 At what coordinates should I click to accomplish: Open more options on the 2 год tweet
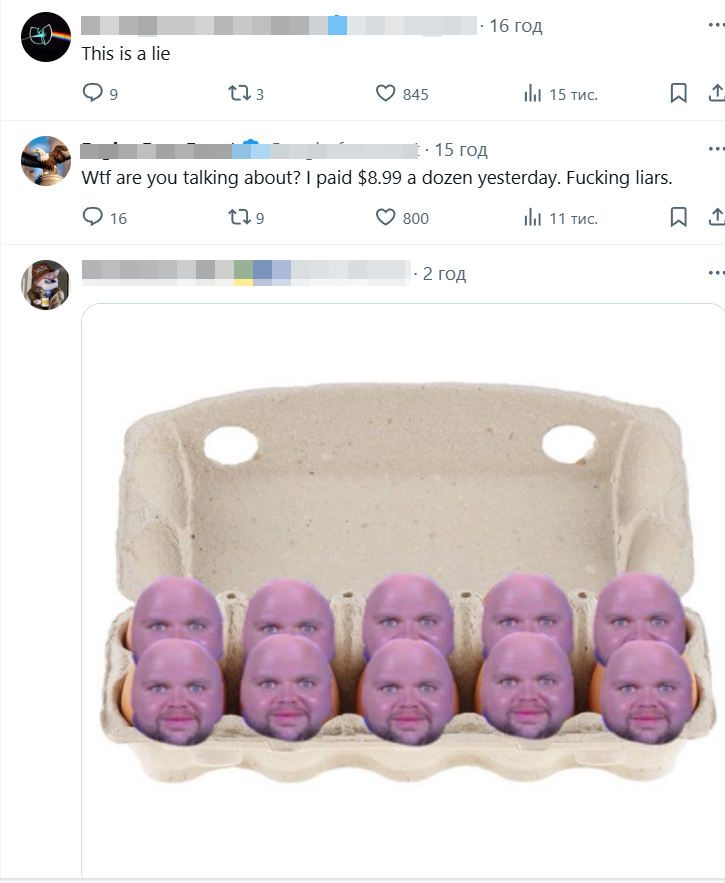[716, 273]
